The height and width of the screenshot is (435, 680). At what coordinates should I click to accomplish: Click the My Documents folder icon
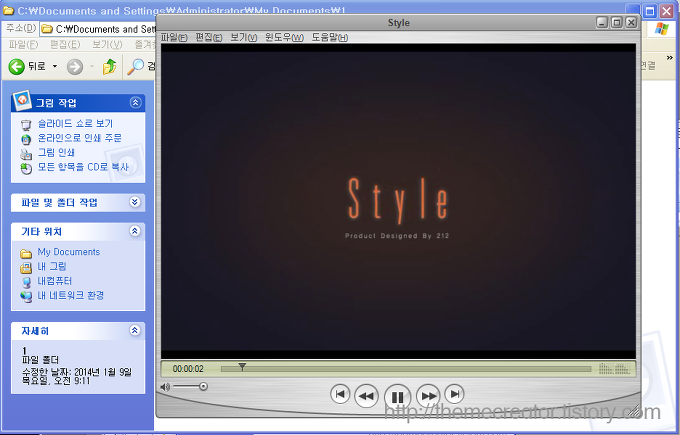(26, 253)
